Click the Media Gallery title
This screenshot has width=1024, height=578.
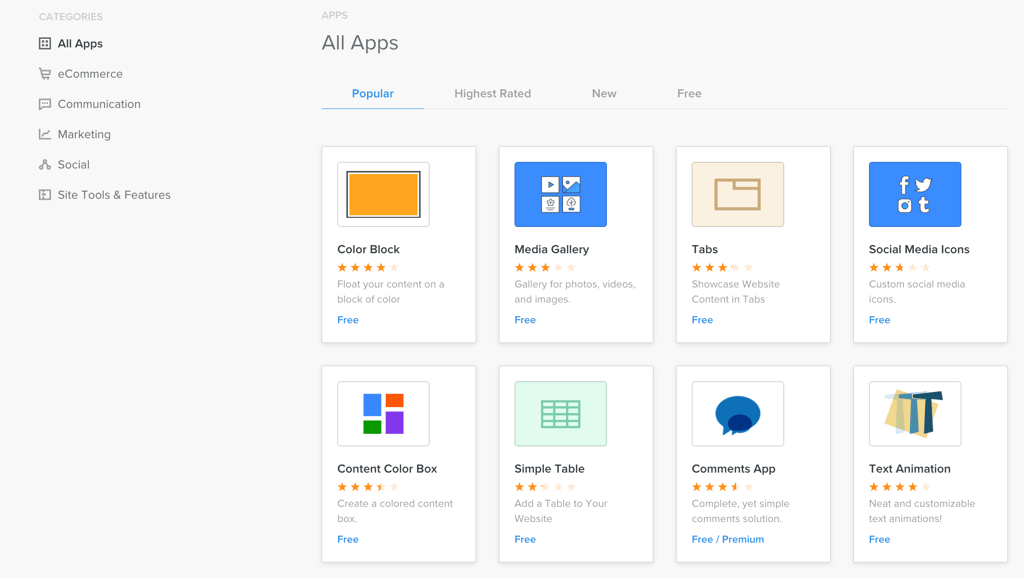552,249
